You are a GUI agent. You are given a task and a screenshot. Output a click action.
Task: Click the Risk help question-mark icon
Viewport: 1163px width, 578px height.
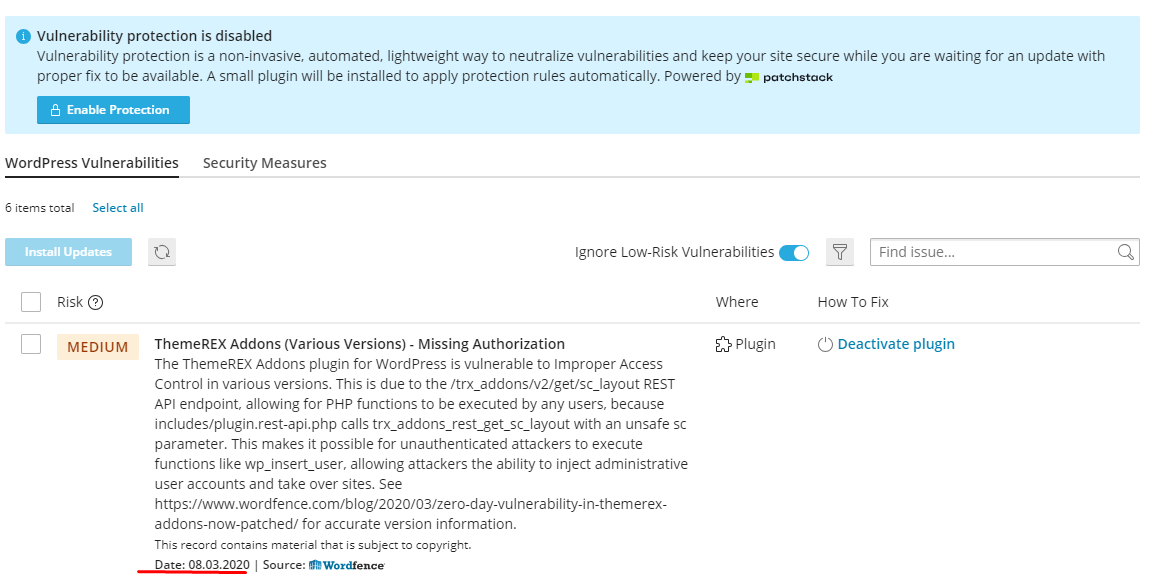tap(95, 302)
